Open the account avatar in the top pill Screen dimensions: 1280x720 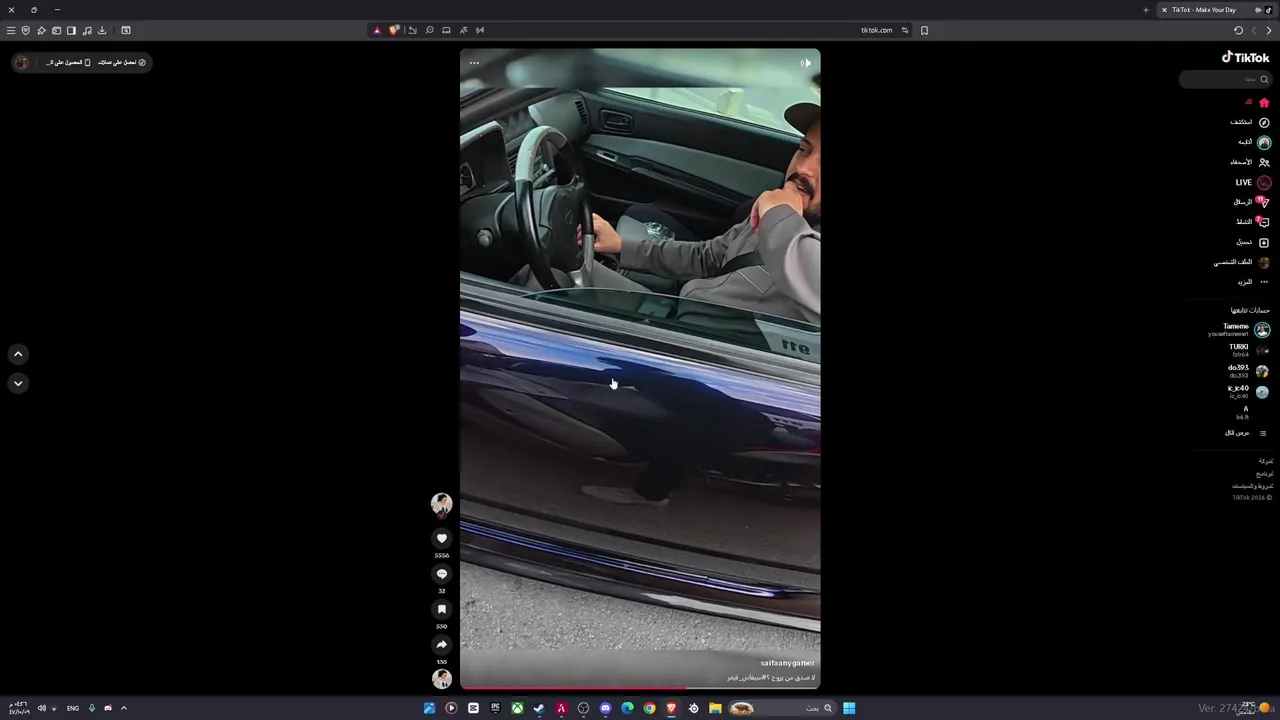[x=22, y=62]
